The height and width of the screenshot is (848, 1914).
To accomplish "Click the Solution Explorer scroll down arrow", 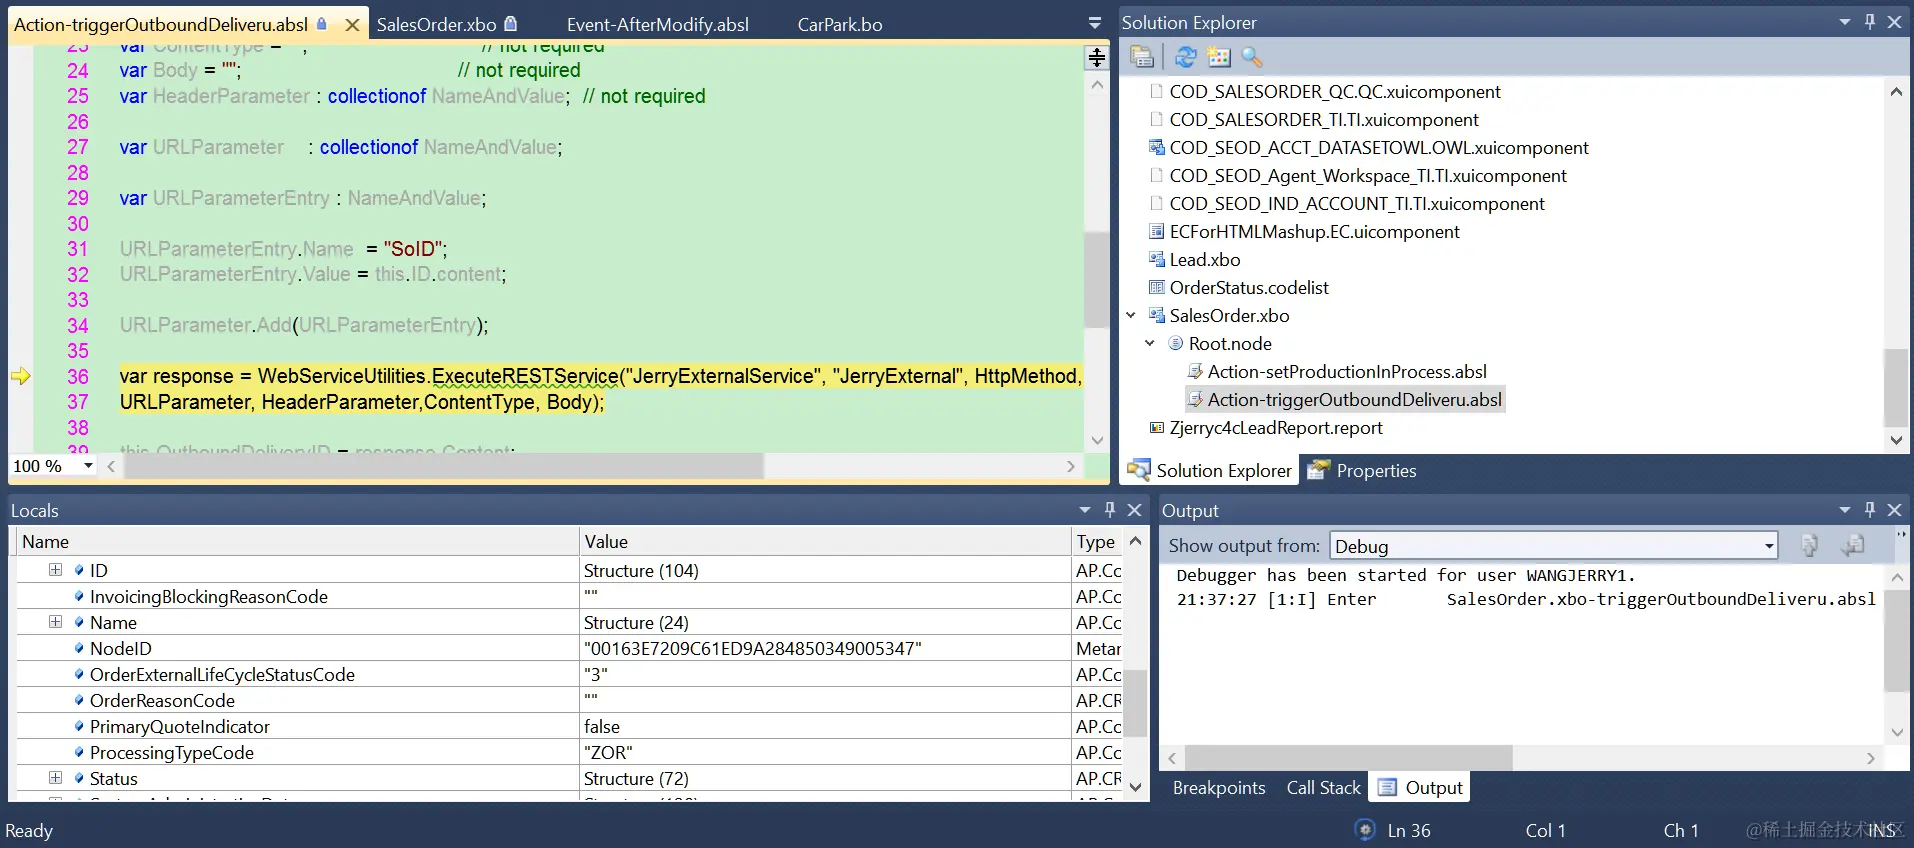I will tap(1896, 439).
